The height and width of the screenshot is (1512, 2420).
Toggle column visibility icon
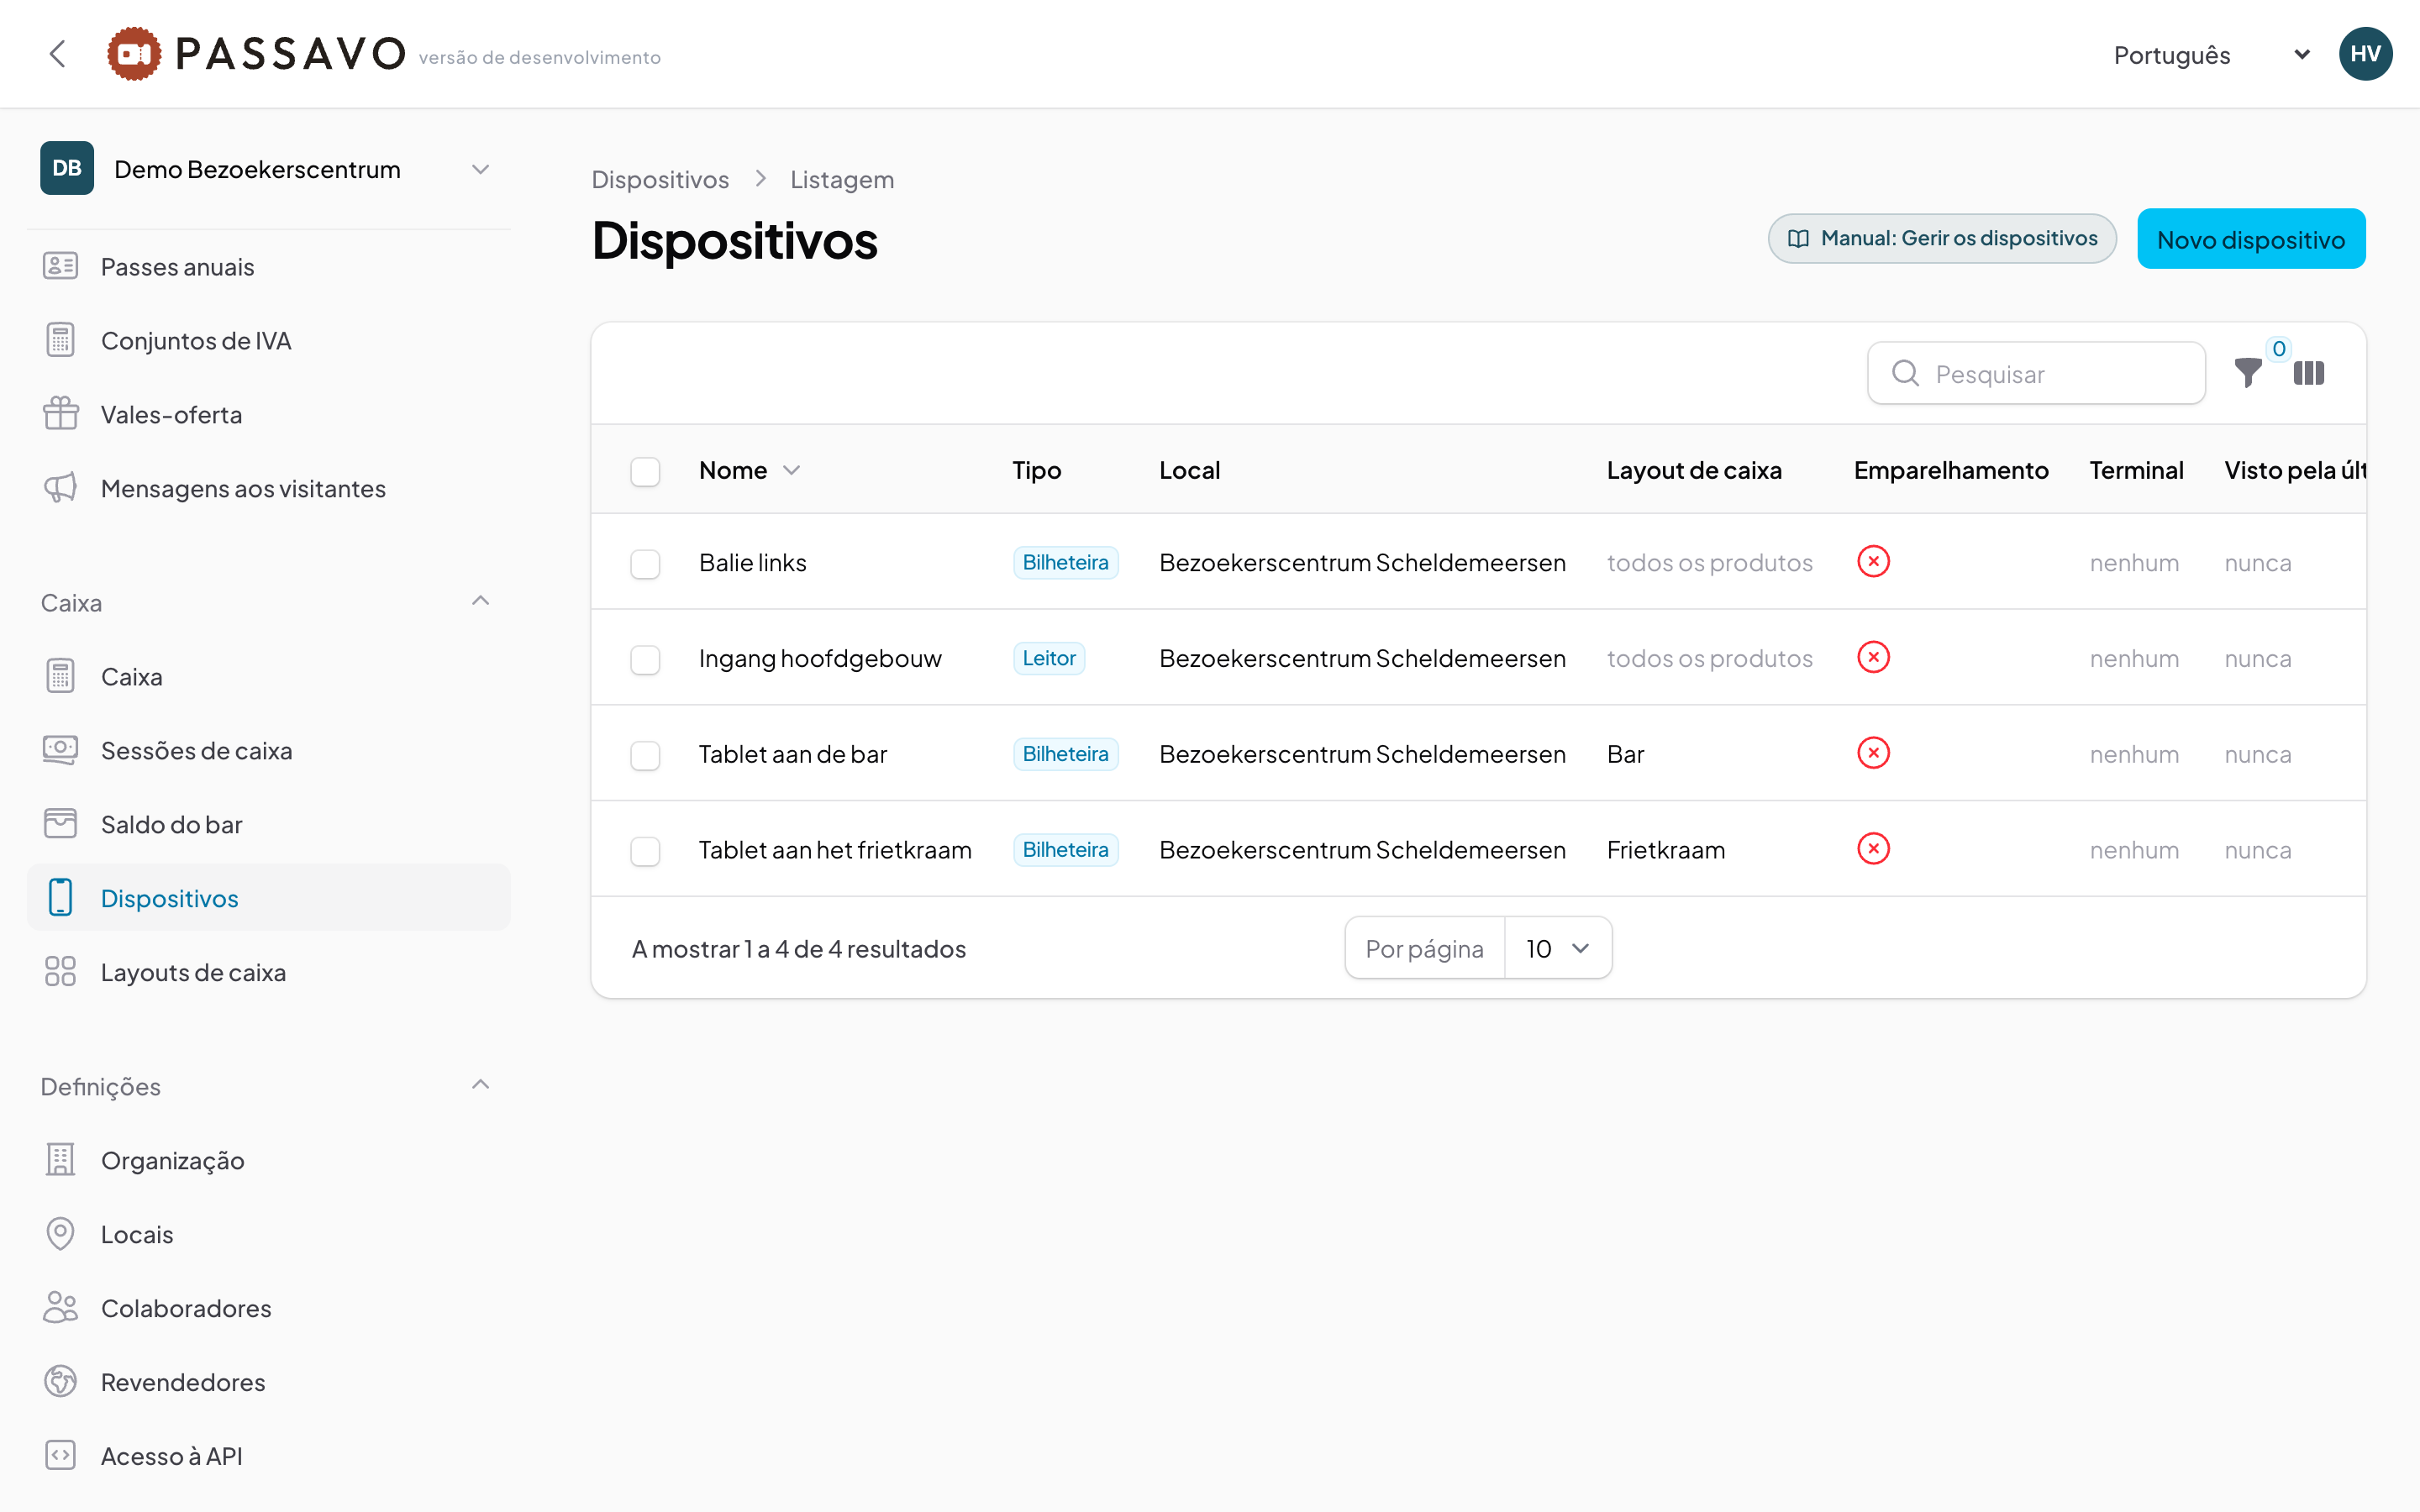point(2309,373)
